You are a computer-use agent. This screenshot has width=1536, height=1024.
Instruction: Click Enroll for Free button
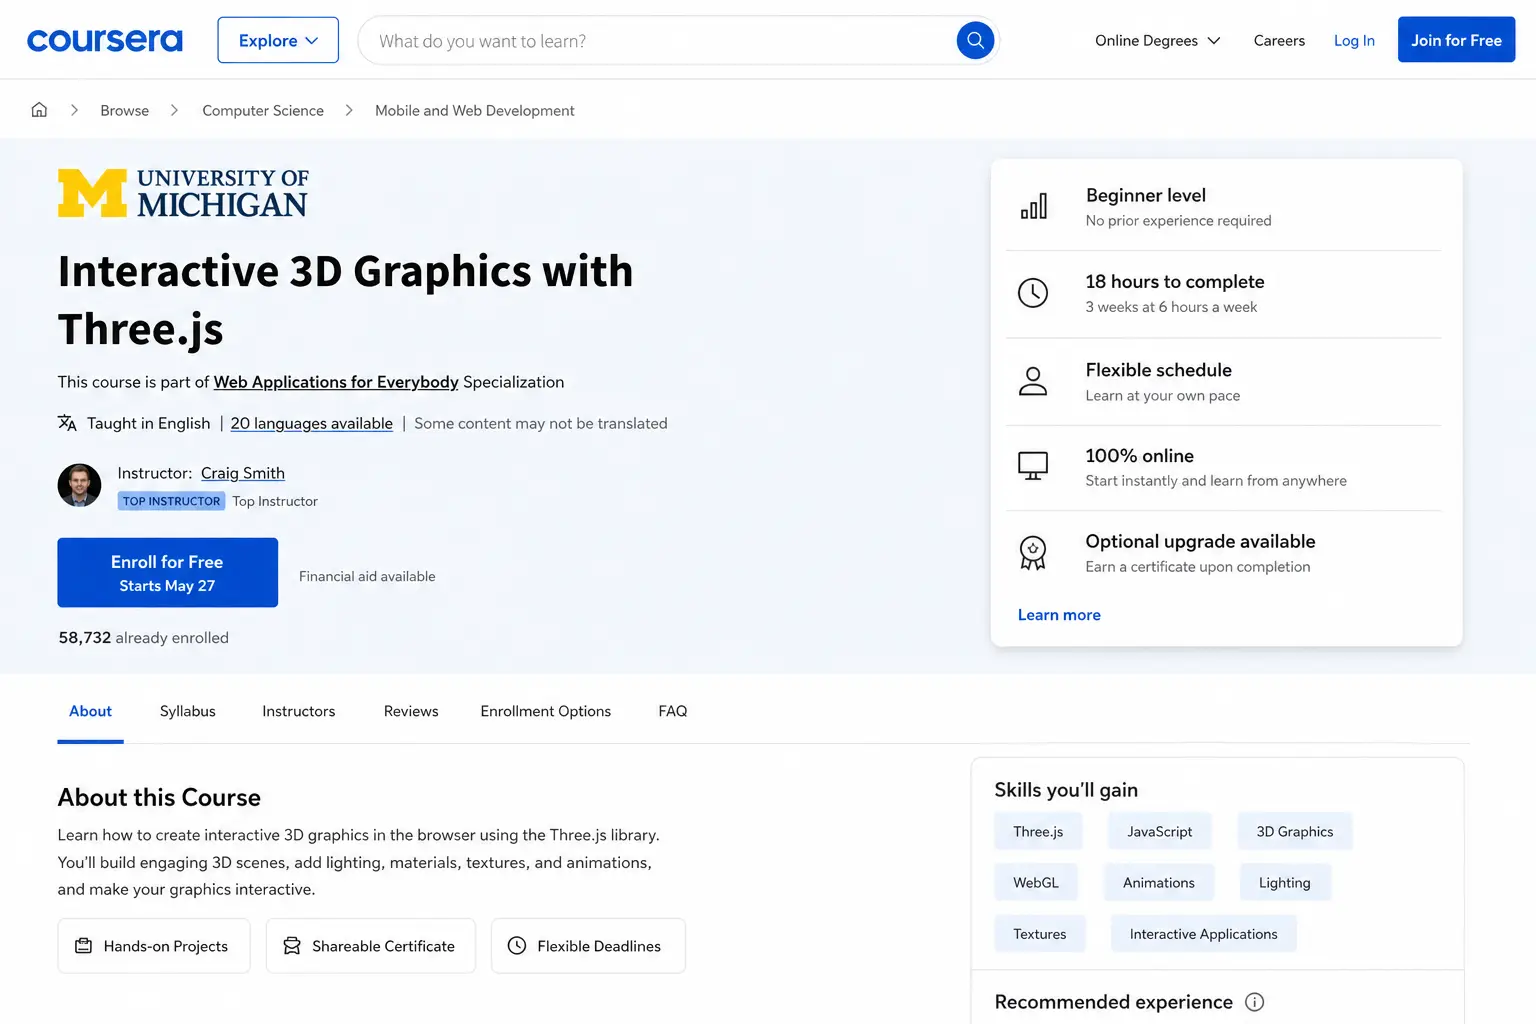tap(167, 572)
